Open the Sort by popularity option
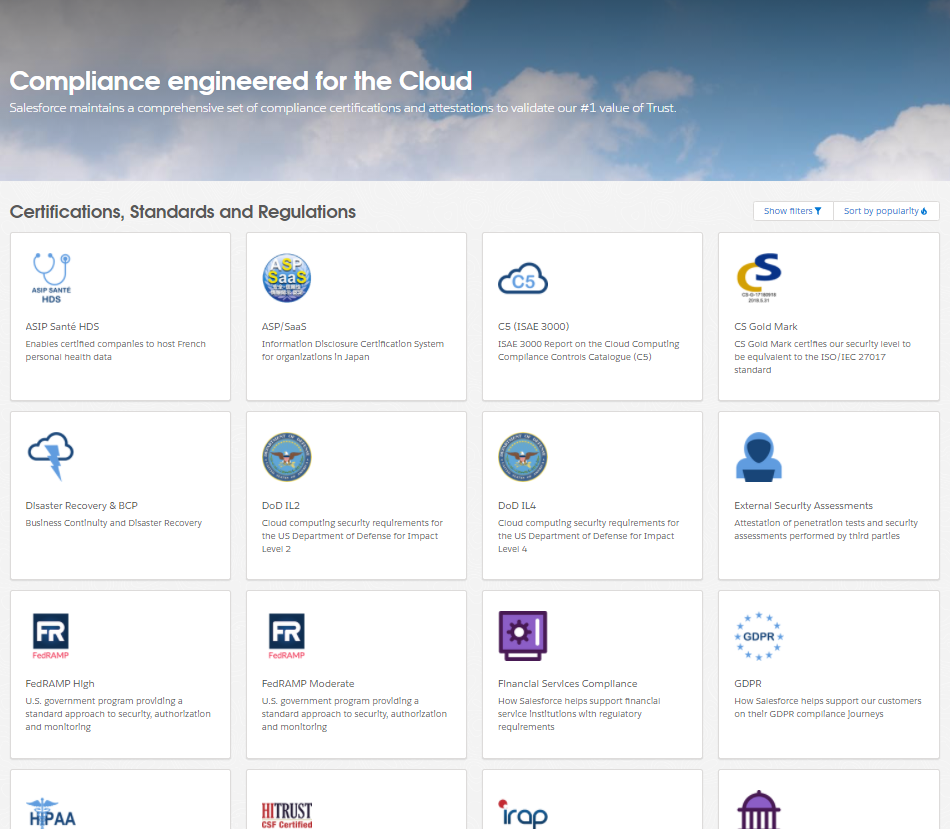 (886, 211)
